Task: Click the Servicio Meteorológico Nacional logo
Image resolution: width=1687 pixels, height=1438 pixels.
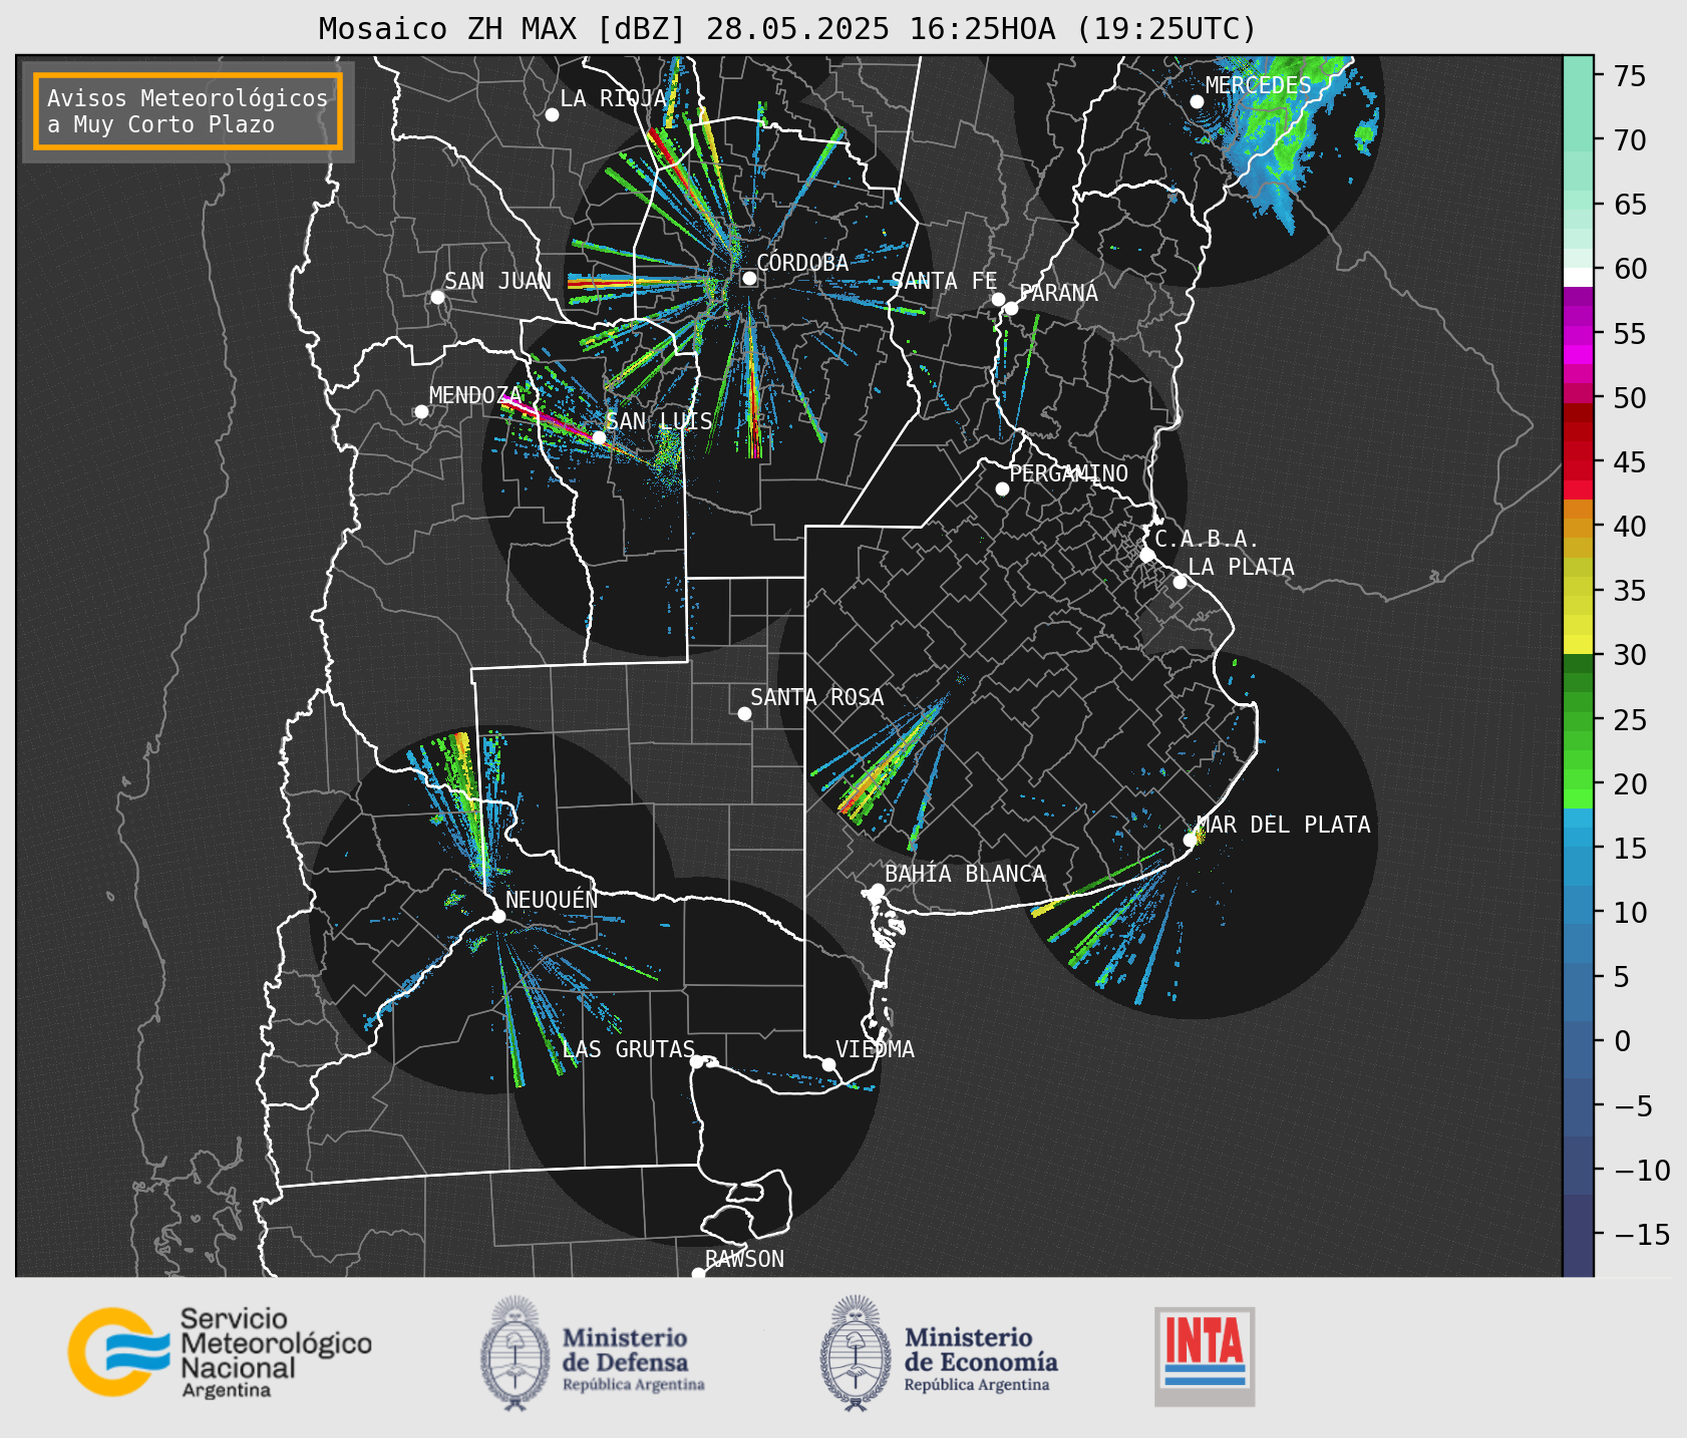Action: (220, 1352)
